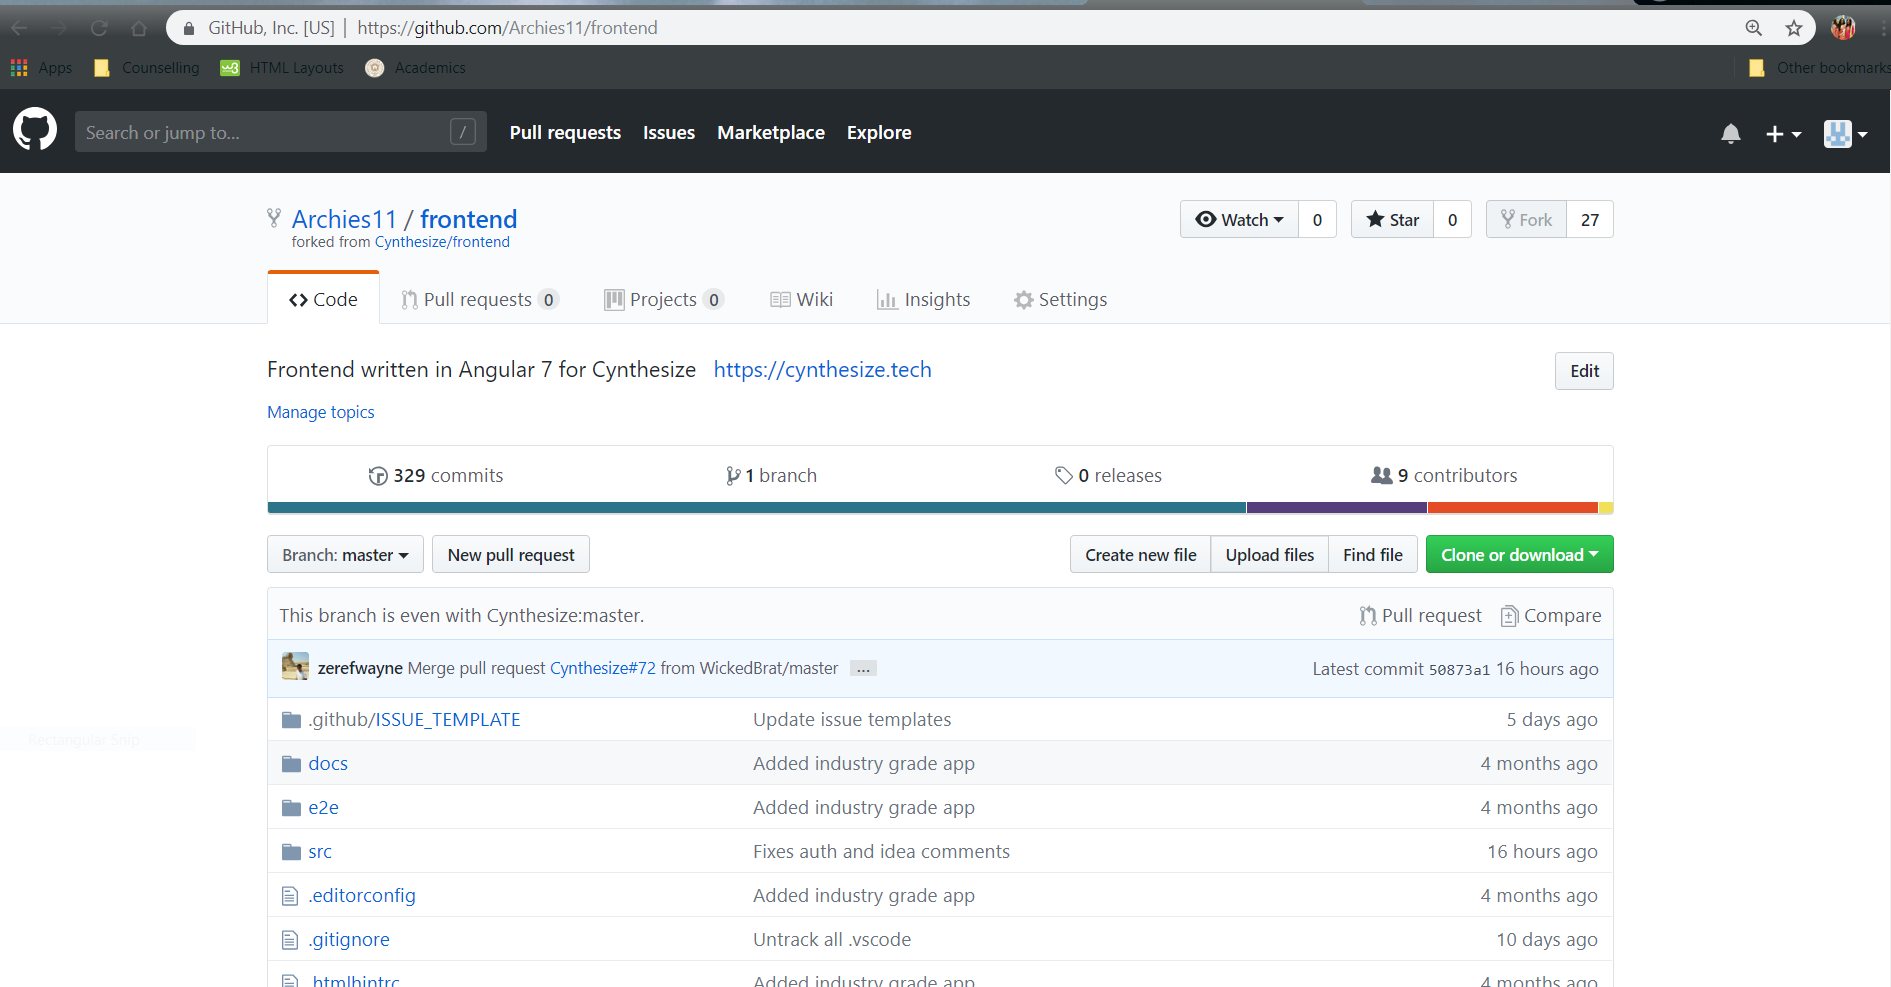
Task: Click the browser address bar URL
Action: (507, 28)
